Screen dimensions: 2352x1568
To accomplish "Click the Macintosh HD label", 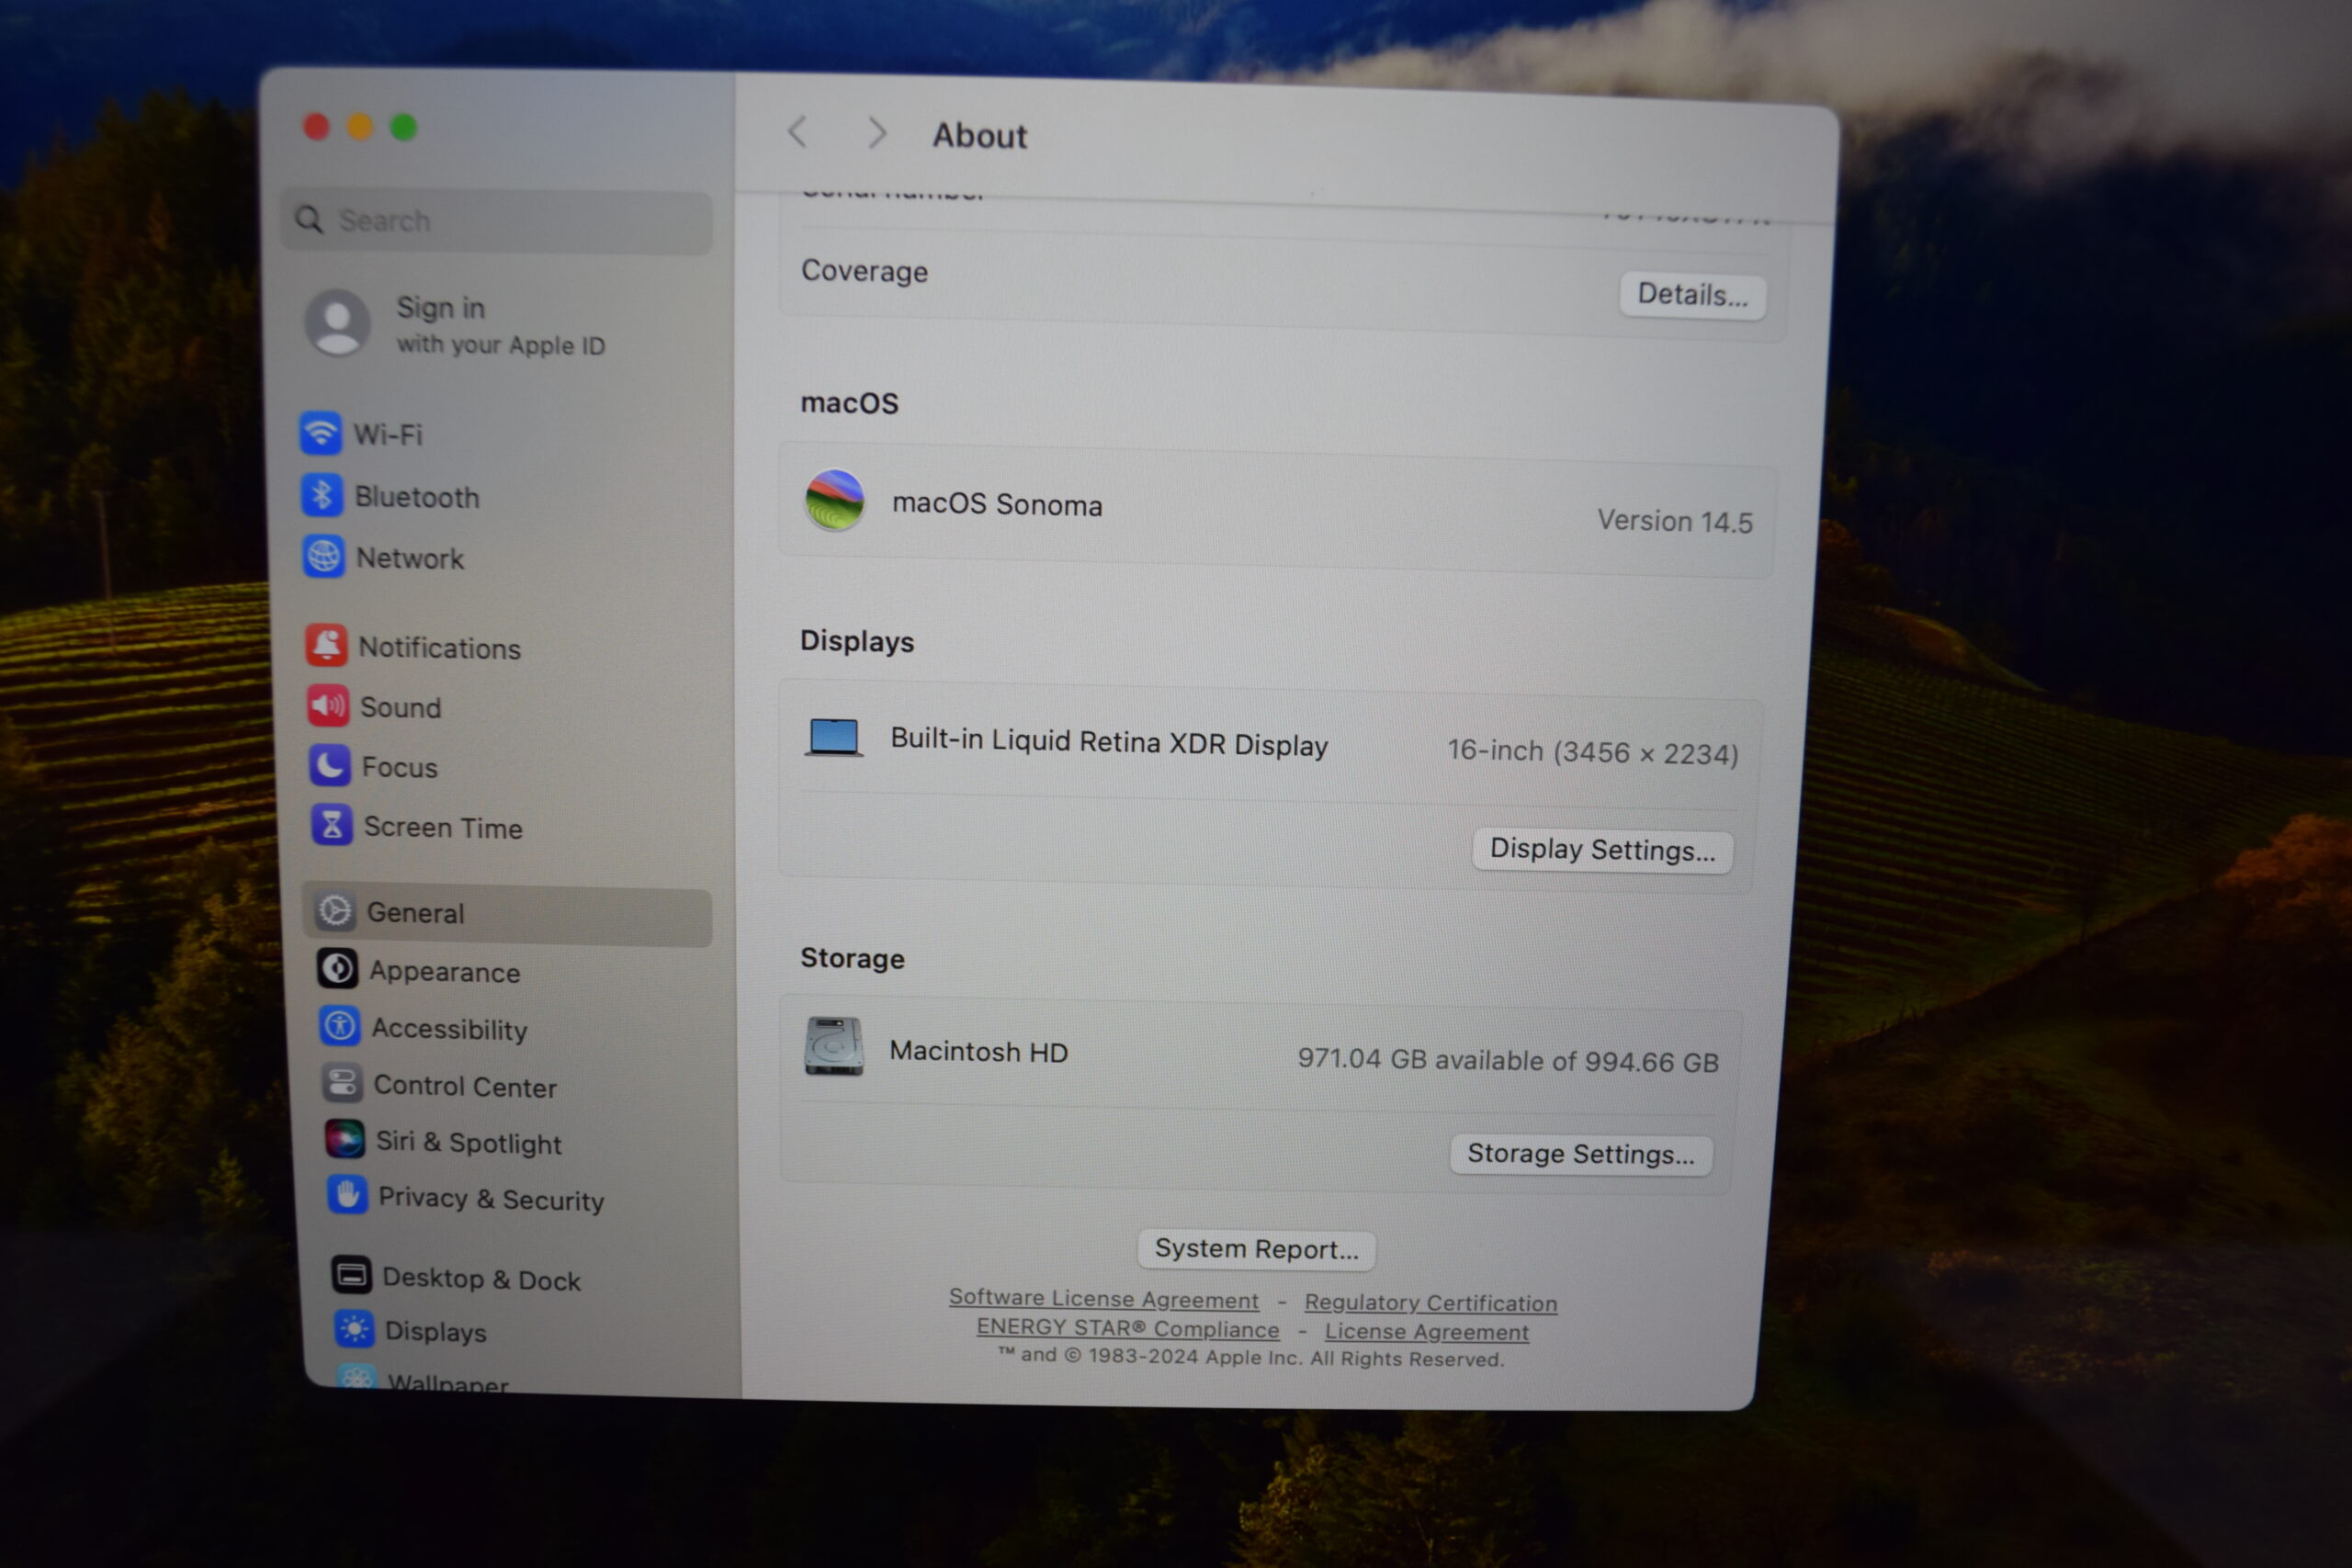I will (x=978, y=1051).
